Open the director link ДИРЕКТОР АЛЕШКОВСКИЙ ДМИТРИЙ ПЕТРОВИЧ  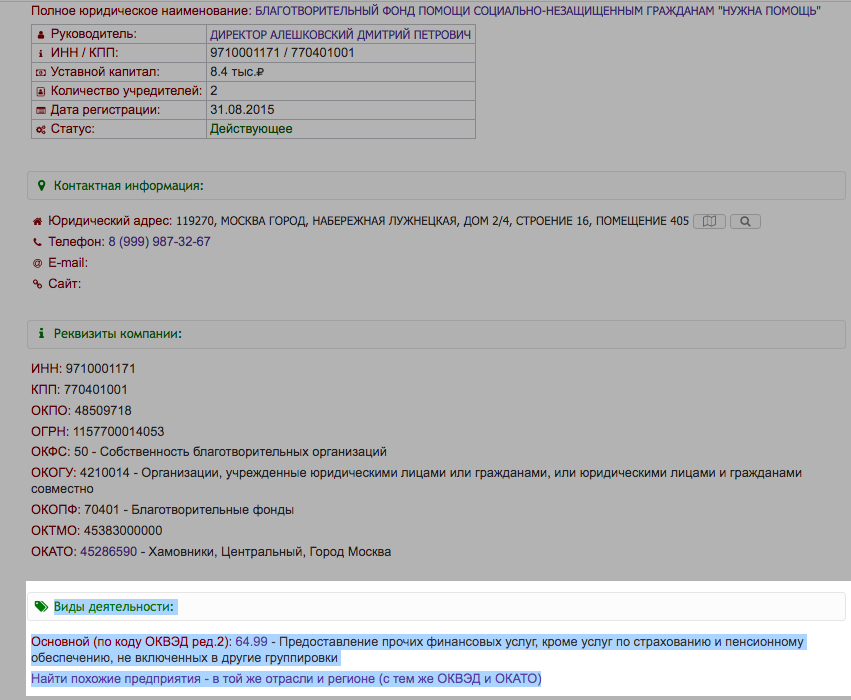pos(340,35)
